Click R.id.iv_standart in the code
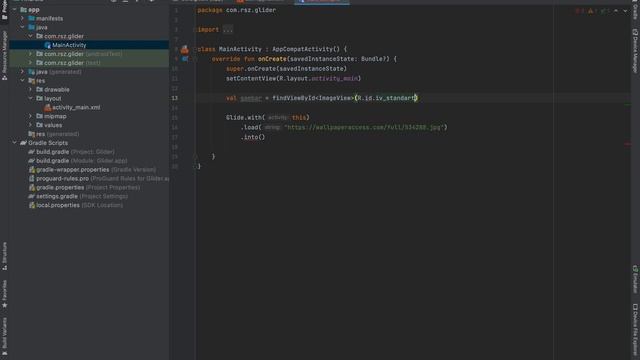This screenshot has width=640, height=360. click(386, 98)
